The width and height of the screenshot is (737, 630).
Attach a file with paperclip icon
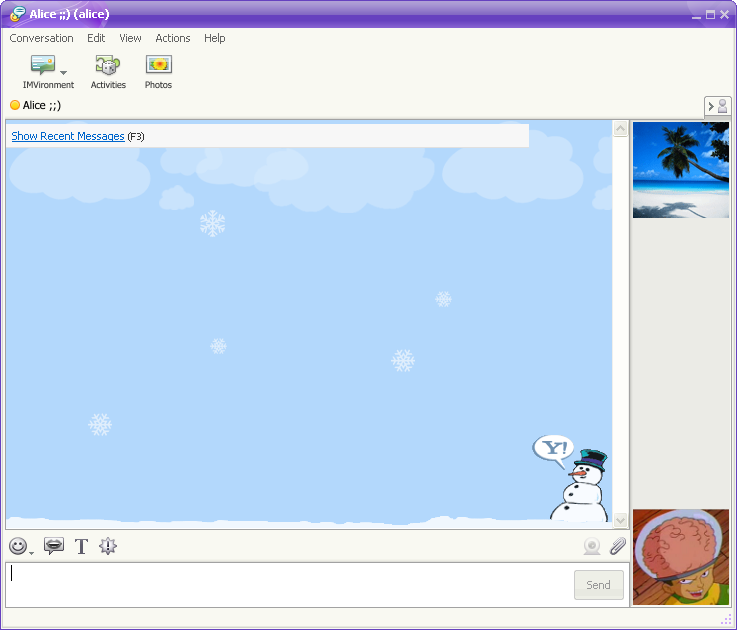(618, 546)
